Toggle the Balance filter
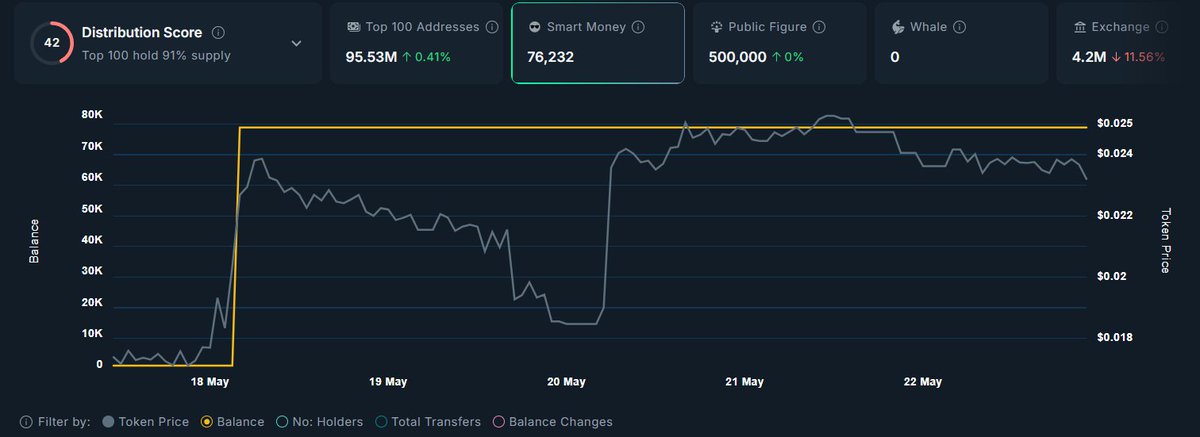The width and height of the screenshot is (1200, 437). click(x=233, y=422)
